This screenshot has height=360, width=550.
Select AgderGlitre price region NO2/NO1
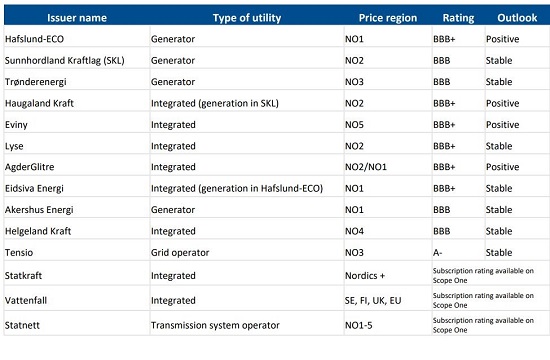pyautogui.click(x=365, y=167)
